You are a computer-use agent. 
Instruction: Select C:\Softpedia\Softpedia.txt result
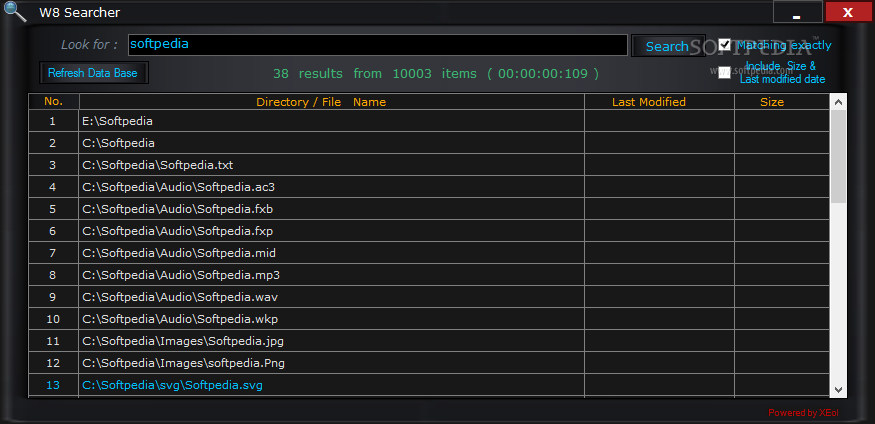click(331, 165)
